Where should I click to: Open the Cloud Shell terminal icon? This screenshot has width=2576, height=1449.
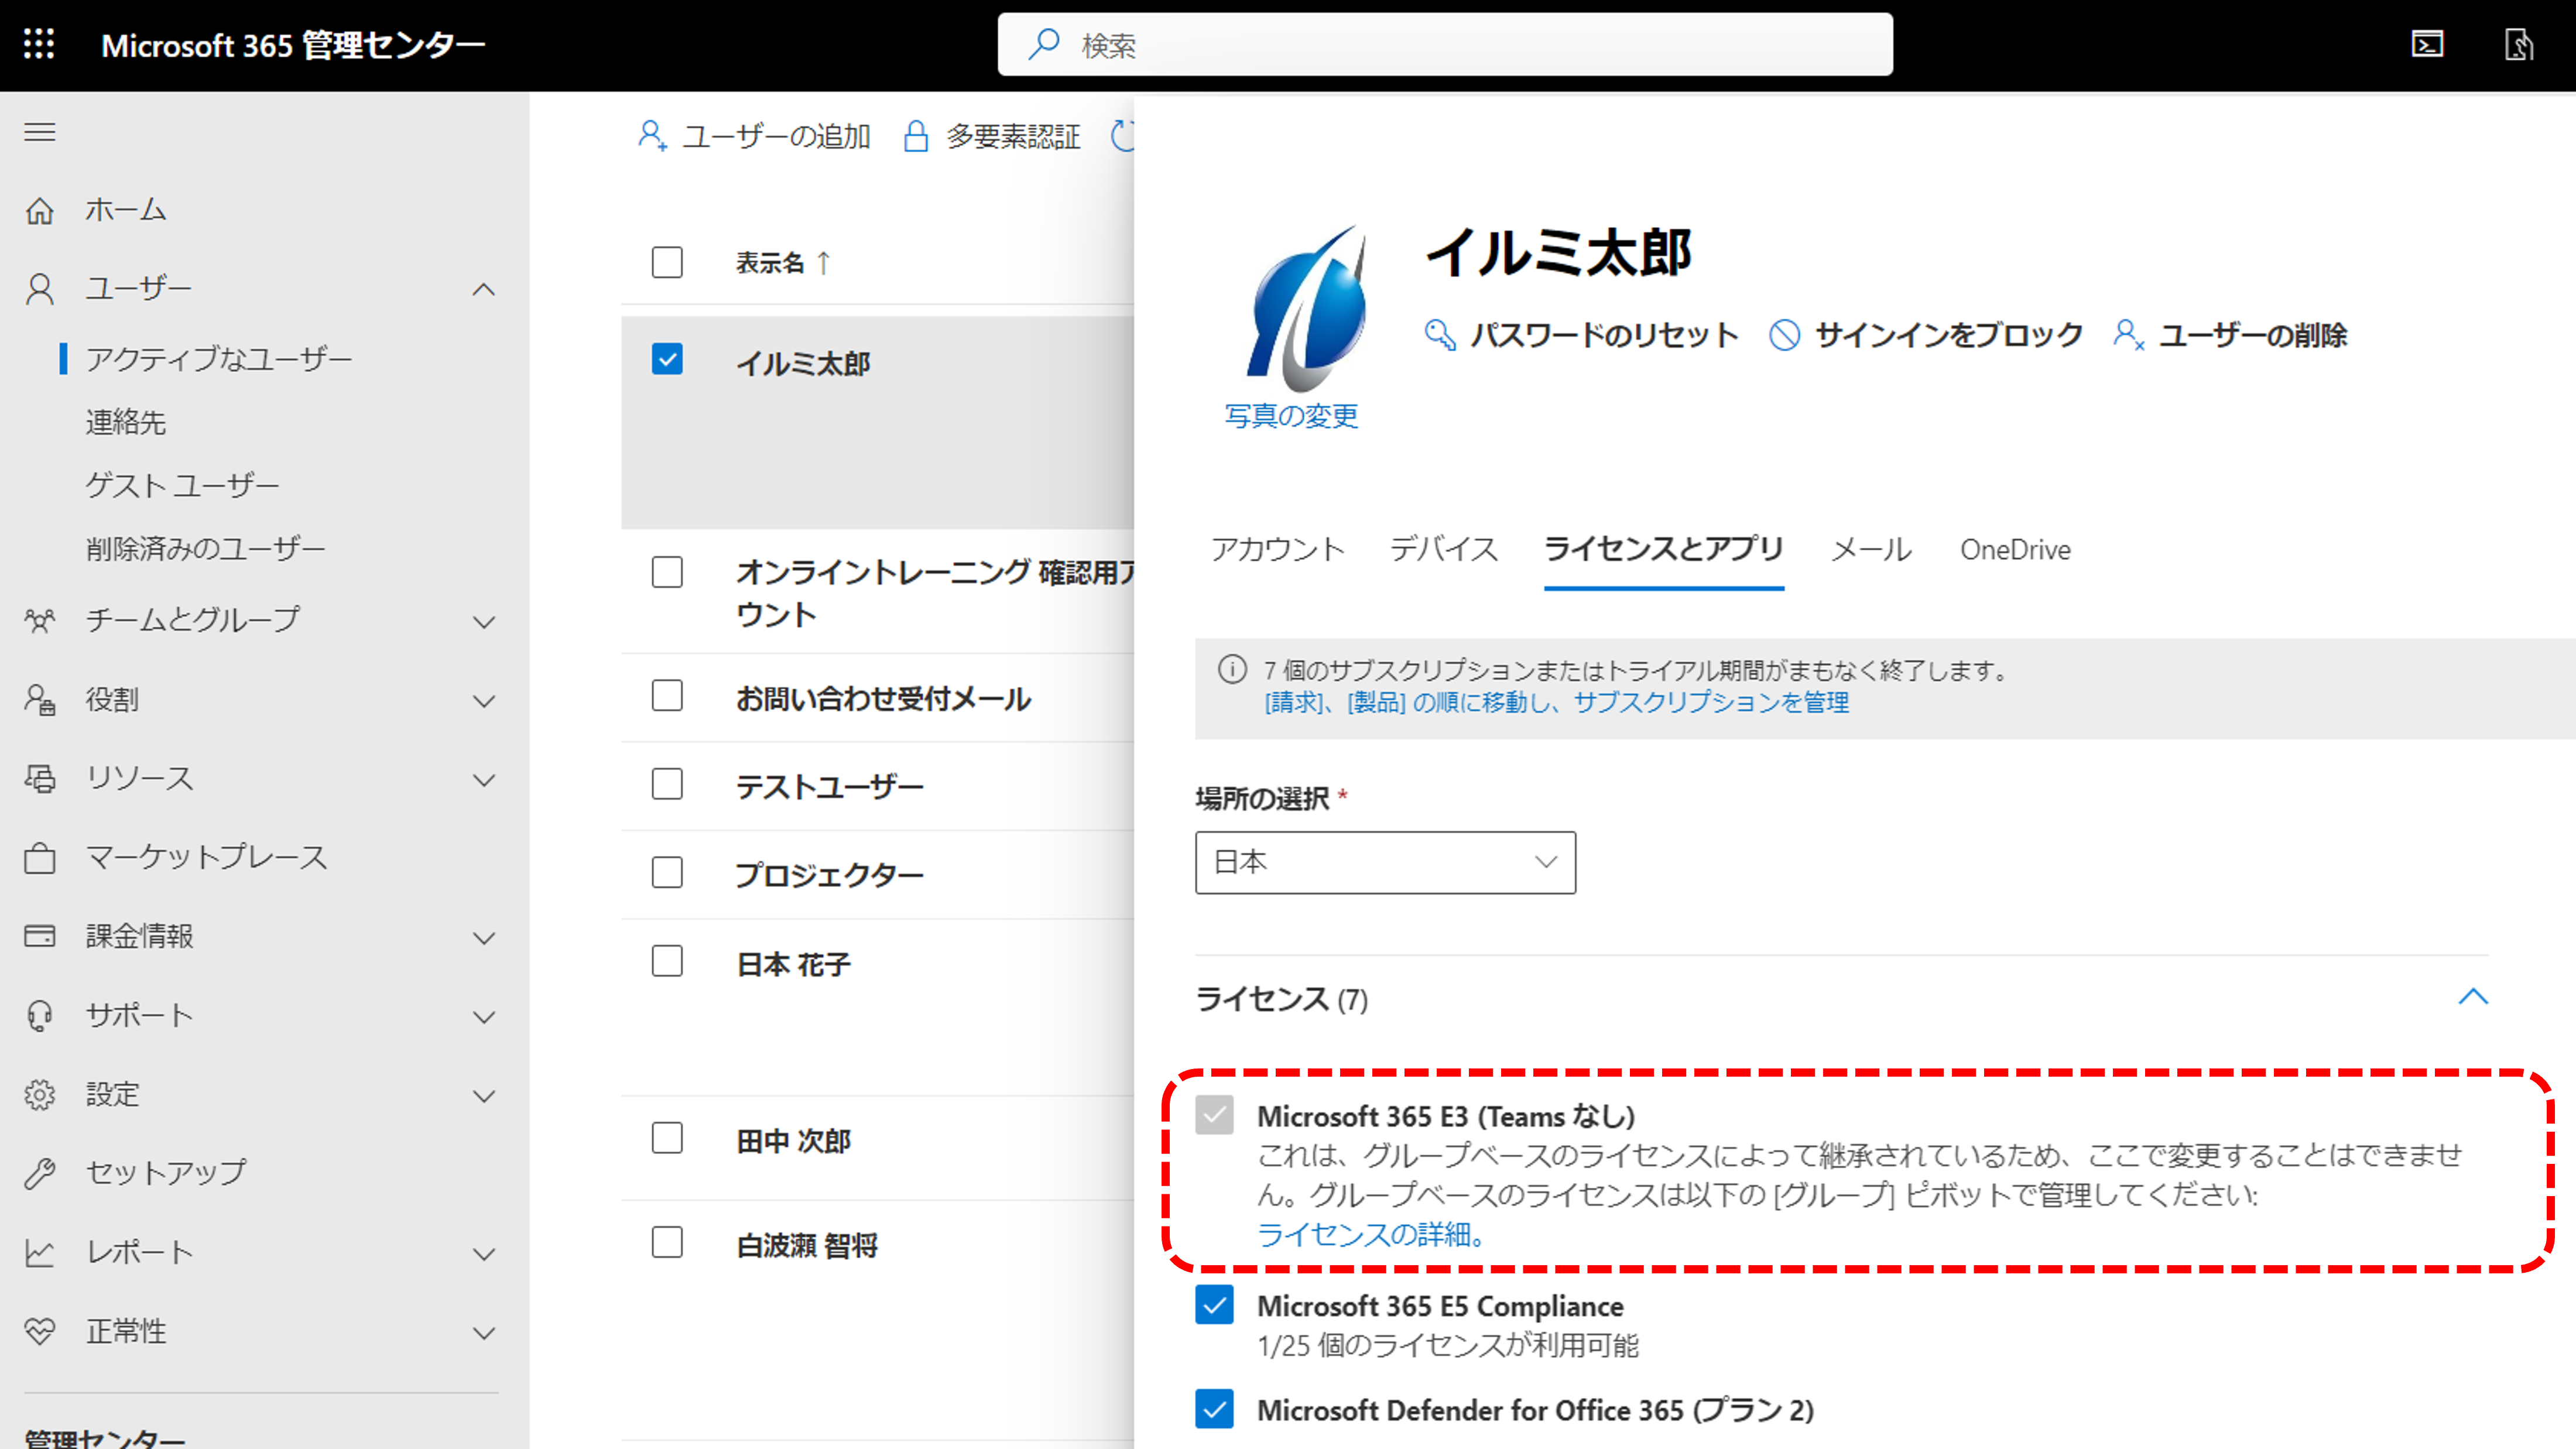(x=2427, y=44)
